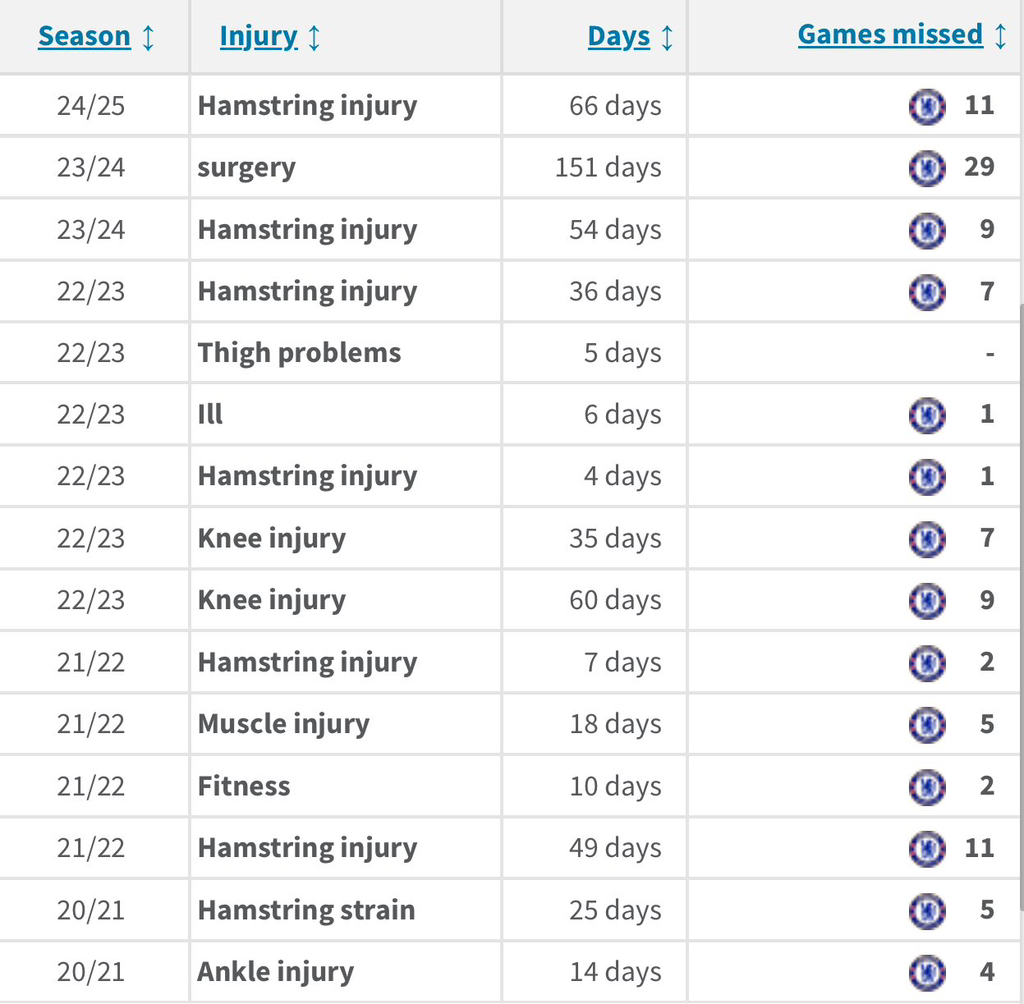
Task: Click the crest in the 60 days Knee injury row
Action: 927,600
